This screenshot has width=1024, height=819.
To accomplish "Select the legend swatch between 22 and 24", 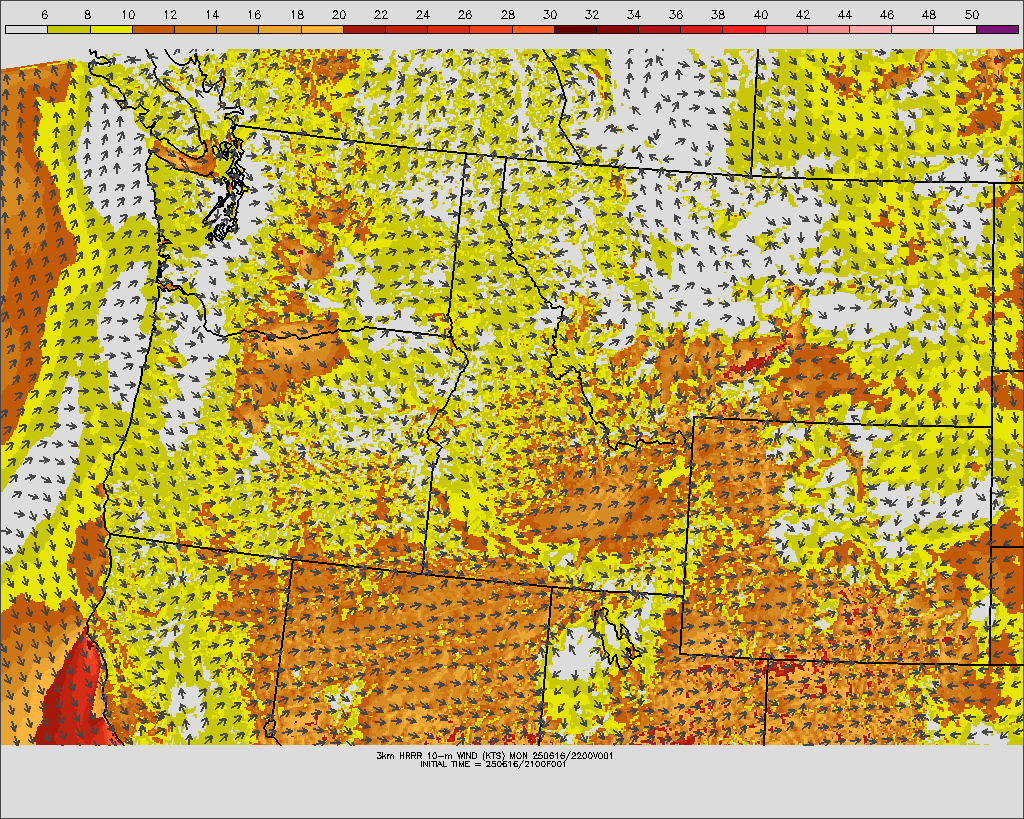I will (406, 29).
